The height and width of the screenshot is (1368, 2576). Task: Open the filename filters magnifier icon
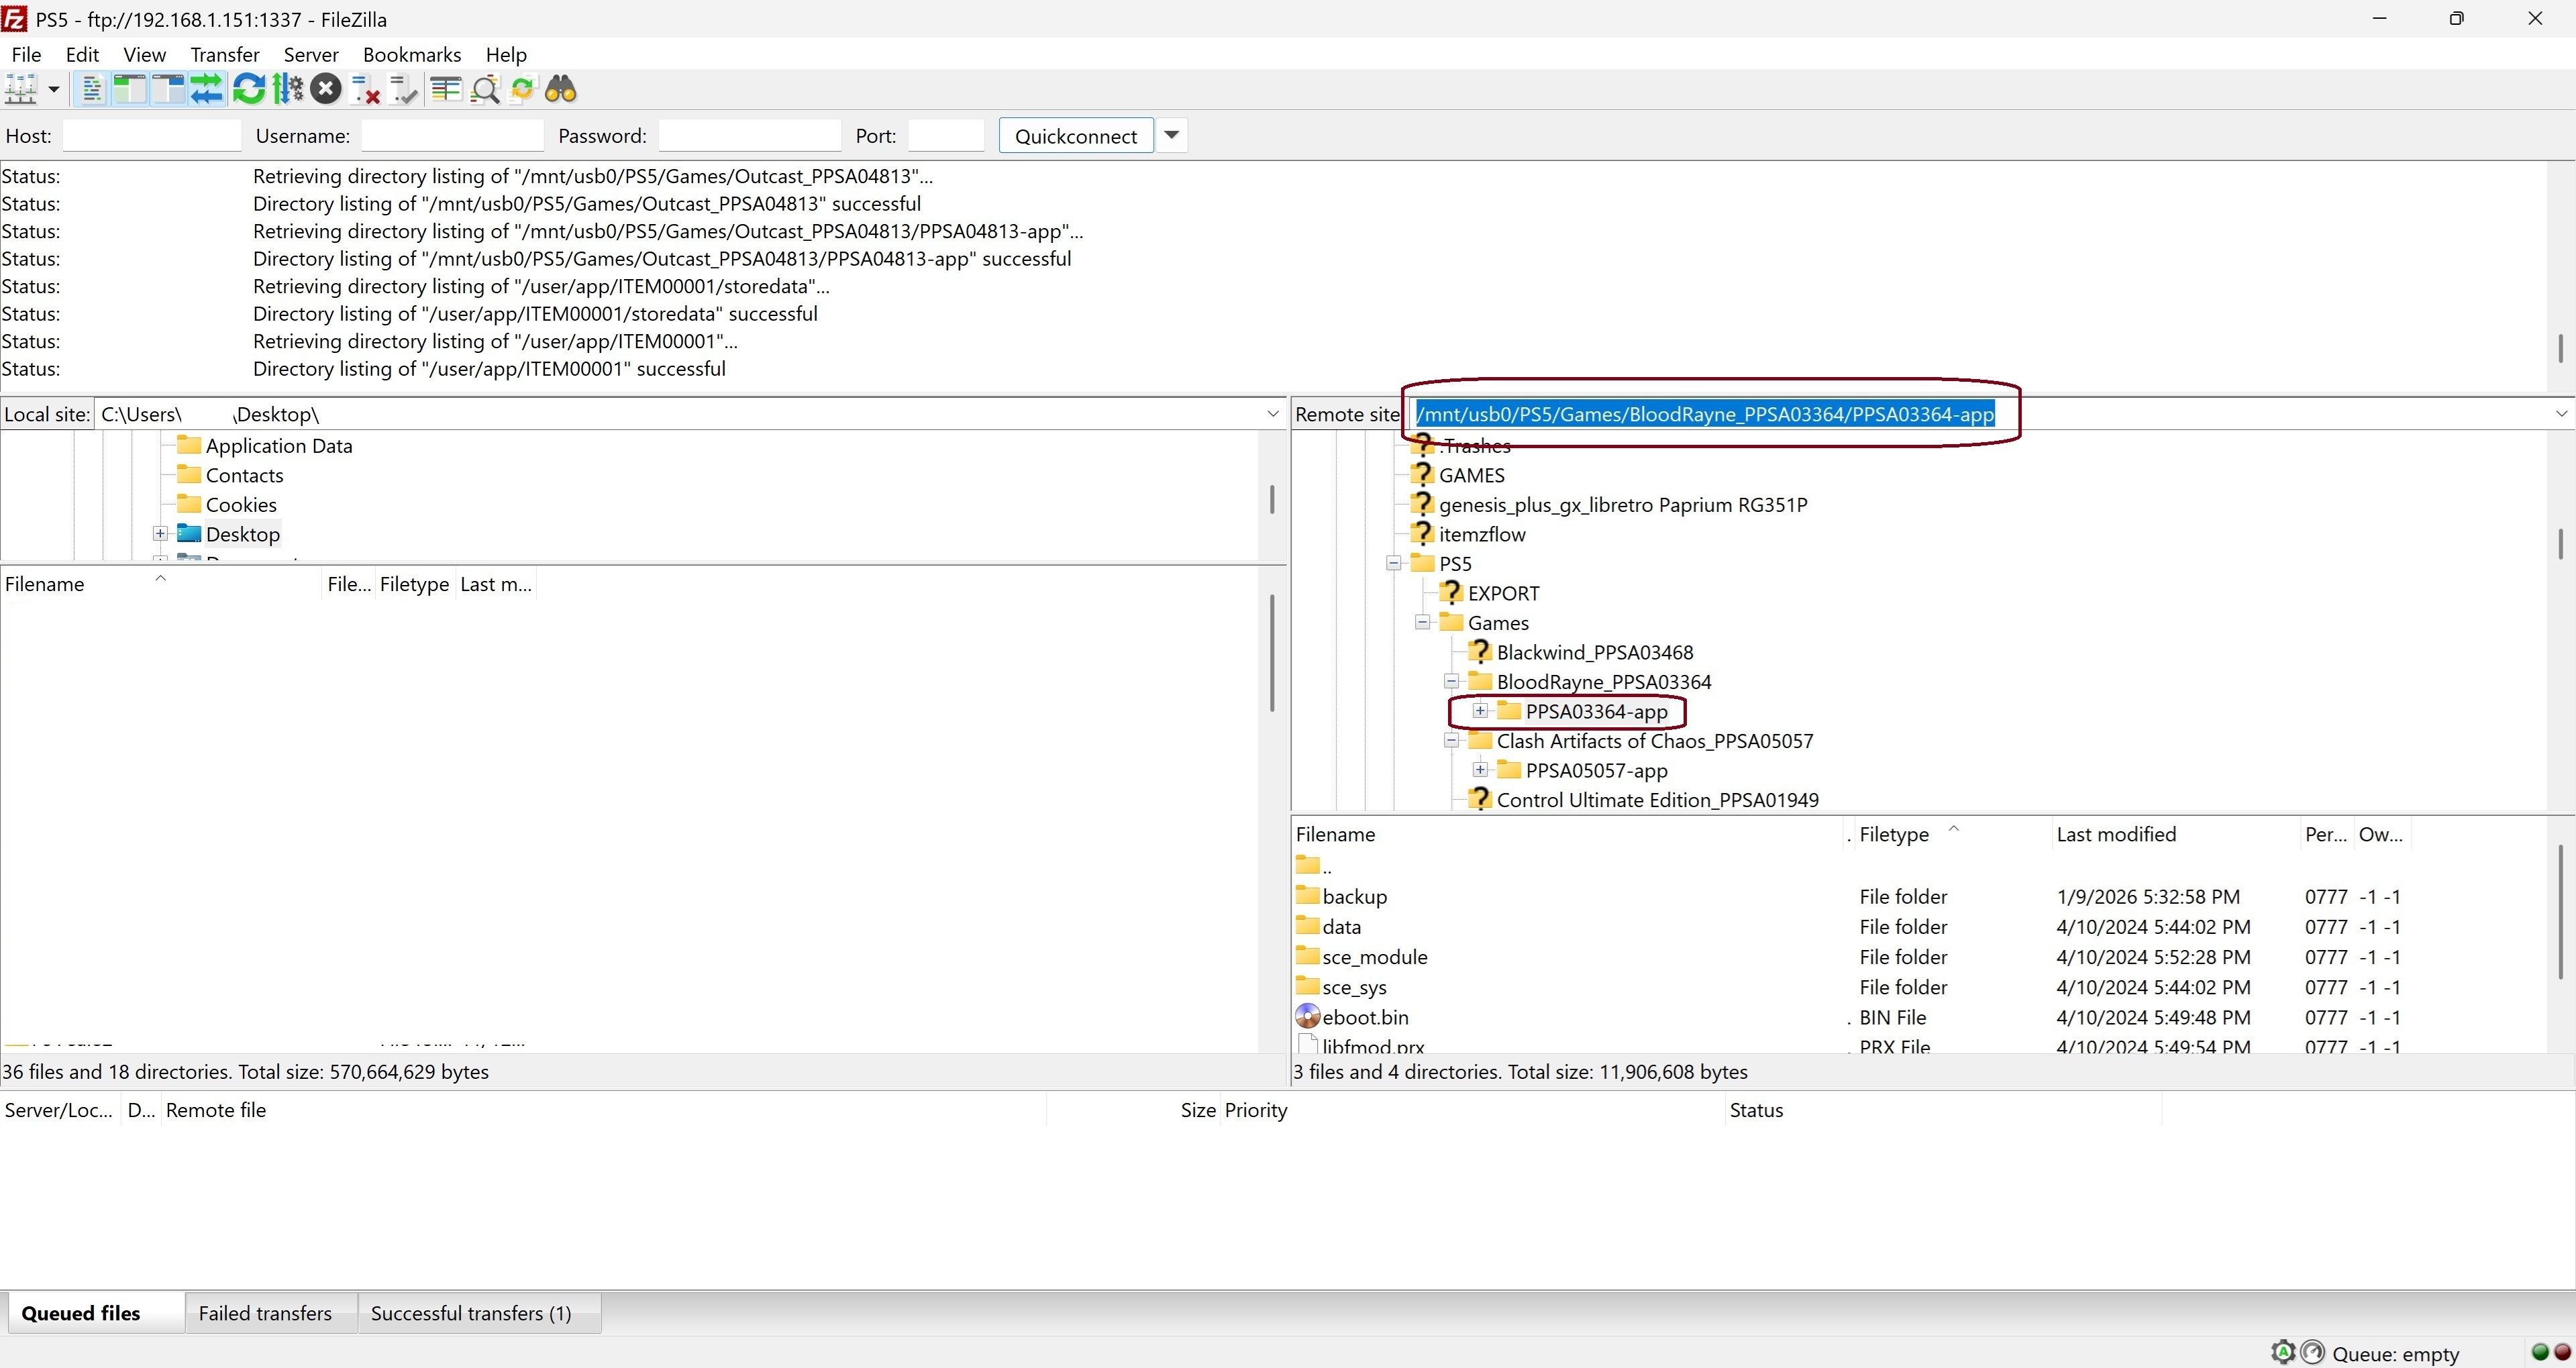coord(485,90)
